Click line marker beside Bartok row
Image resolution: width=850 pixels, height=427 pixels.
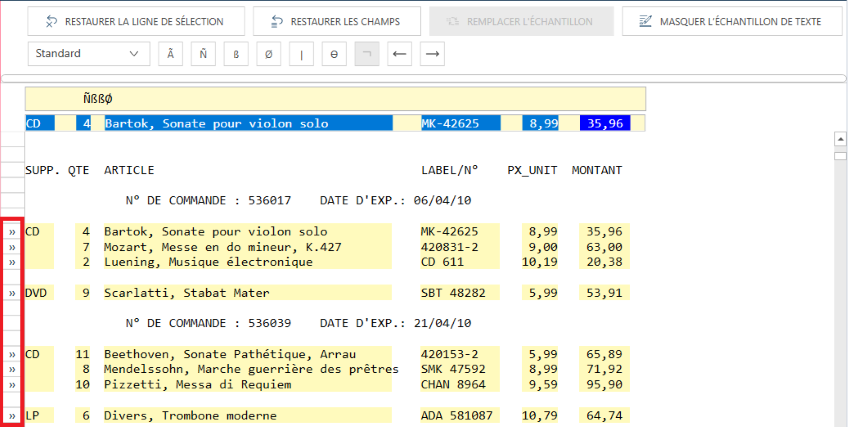point(12,232)
